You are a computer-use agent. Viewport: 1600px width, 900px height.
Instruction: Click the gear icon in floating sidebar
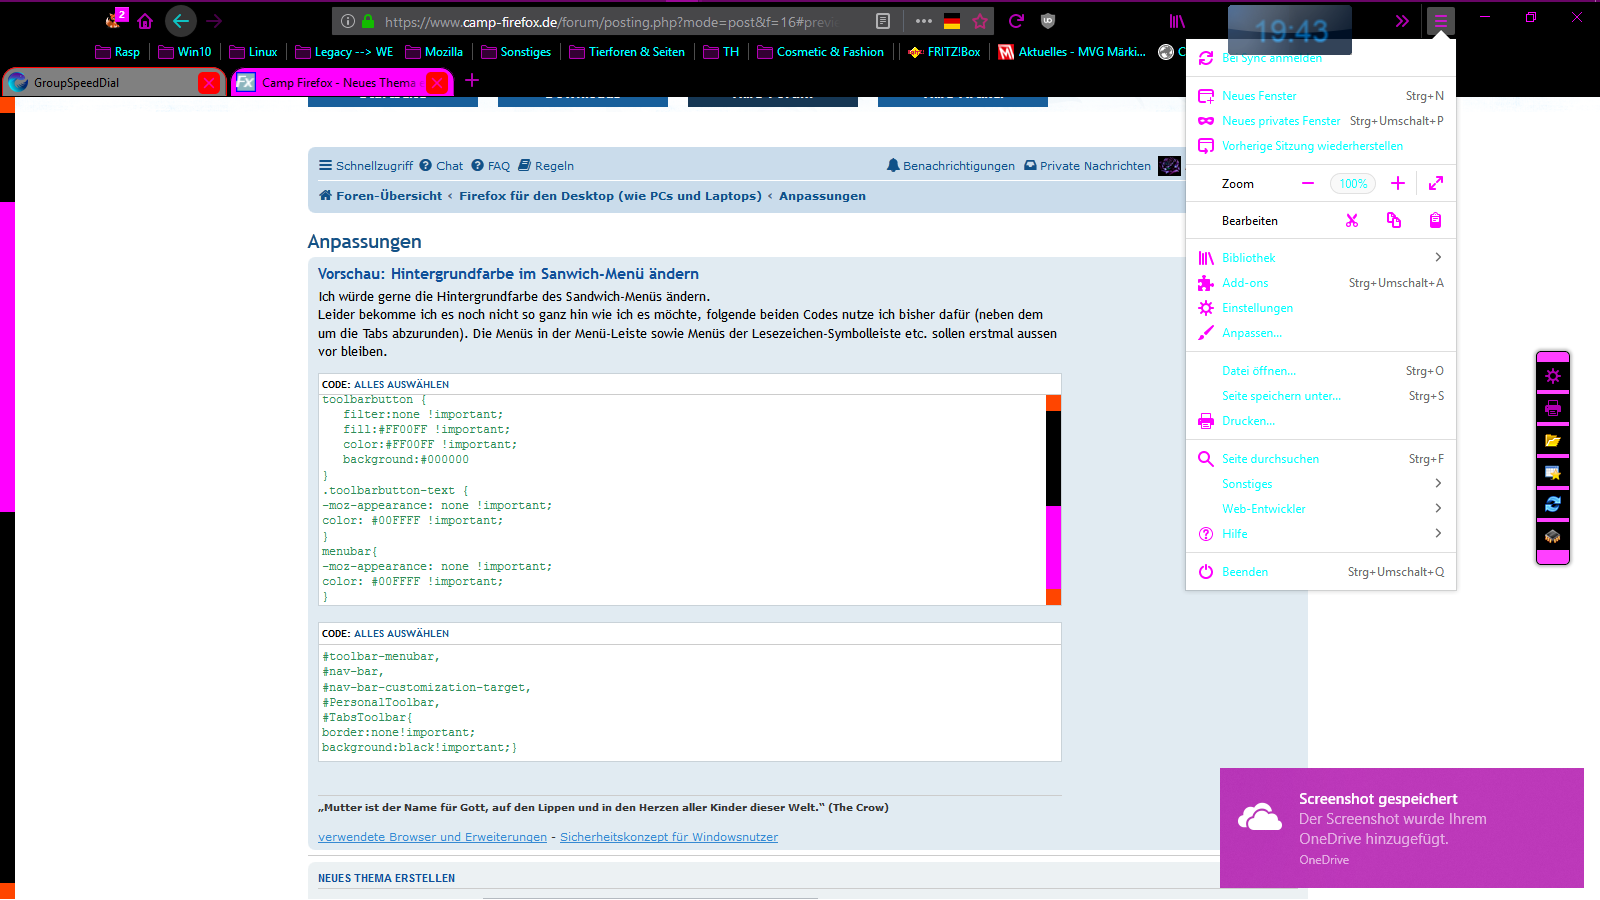1552,376
